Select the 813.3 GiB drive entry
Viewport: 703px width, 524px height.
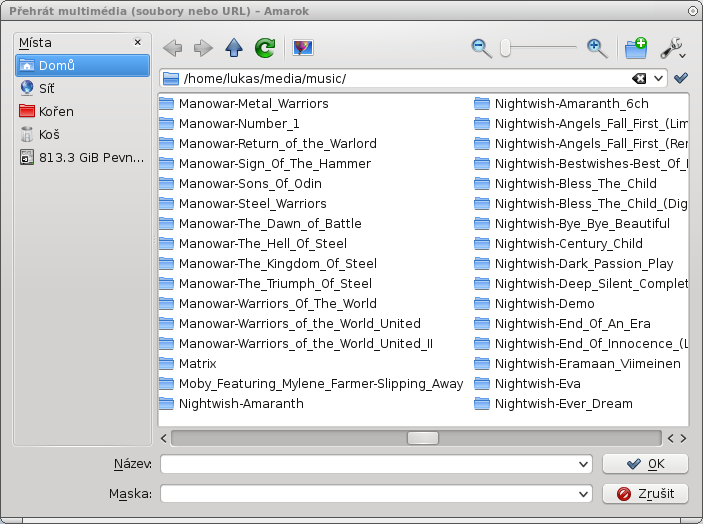pos(82,157)
